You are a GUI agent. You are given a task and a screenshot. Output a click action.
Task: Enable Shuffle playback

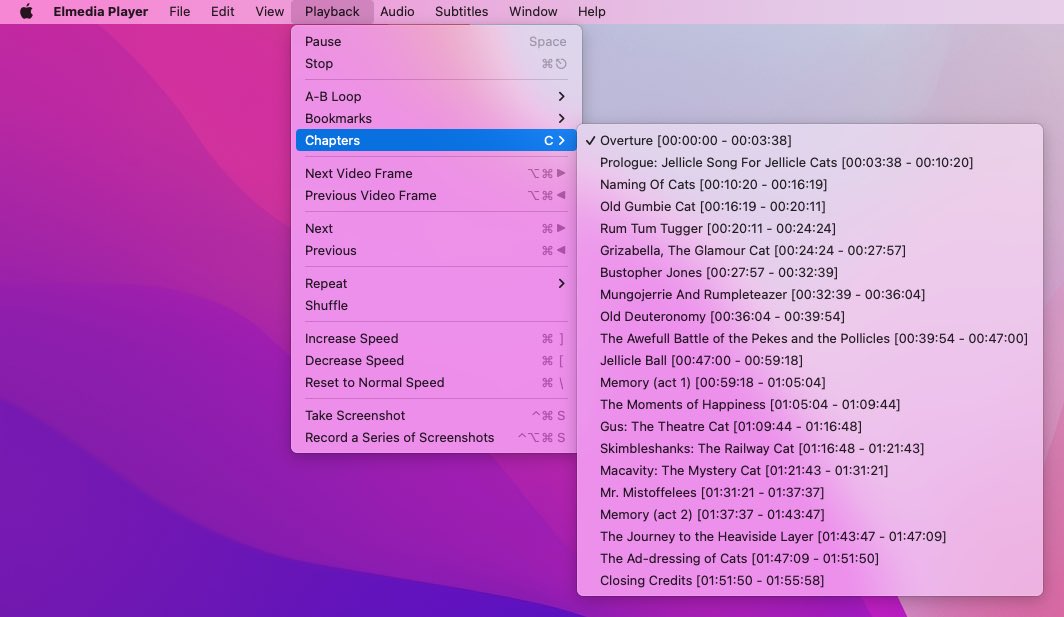point(325,305)
